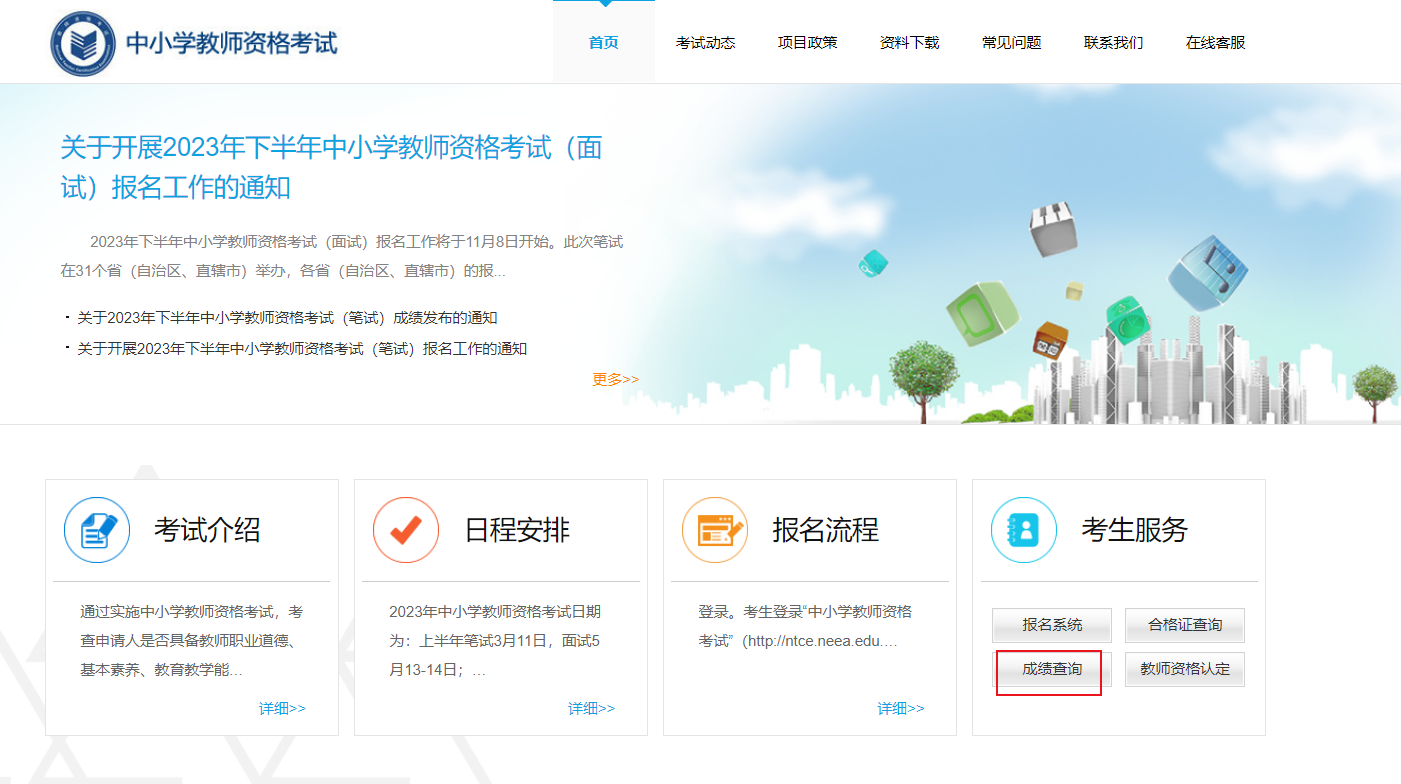Go to 资料下载 downloads page
The height and width of the screenshot is (784, 1401).
(909, 43)
